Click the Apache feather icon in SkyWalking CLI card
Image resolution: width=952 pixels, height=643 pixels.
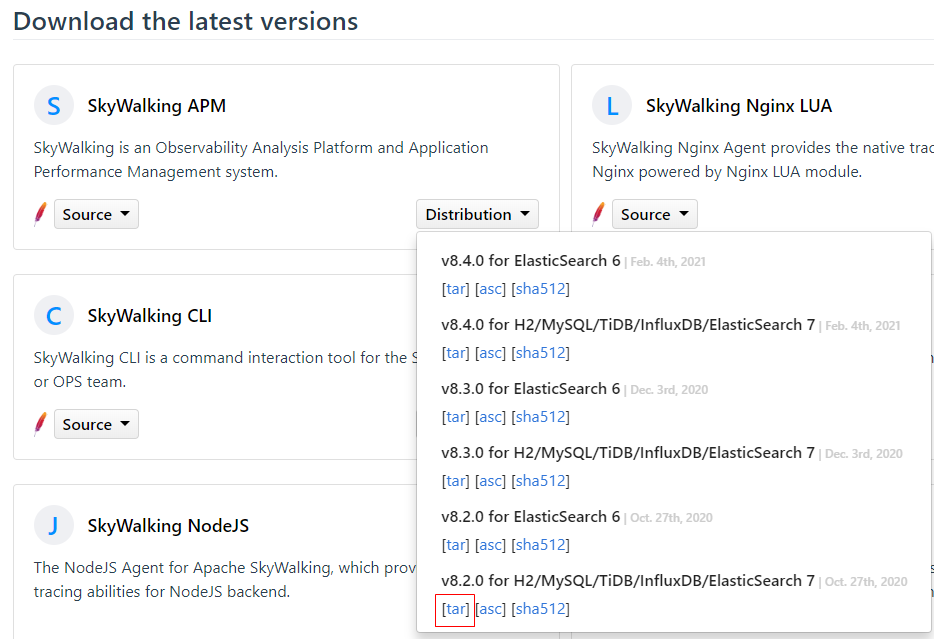(x=41, y=424)
